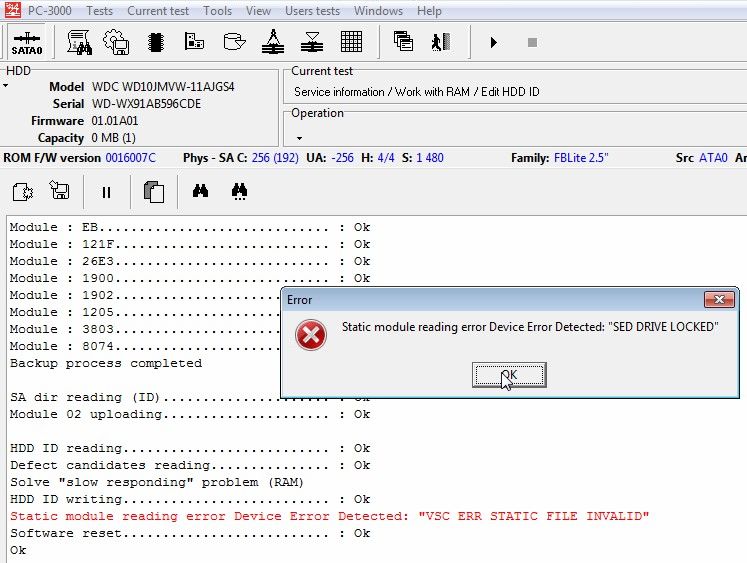Click the SATA0 port selector button
747x563 pixels.
pyautogui.click(x=27, y=42)
